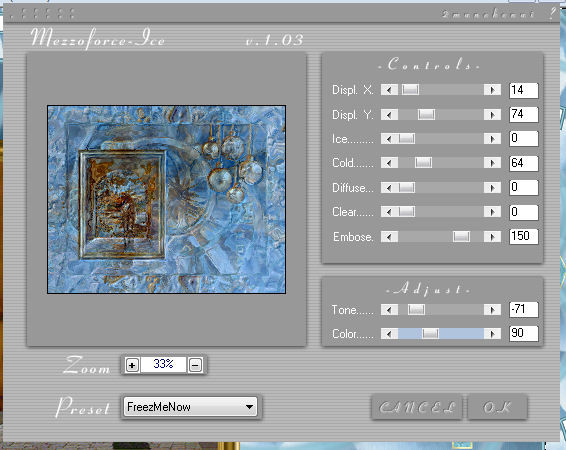Focus the Tone value field -71
Screen dimensions: 566x450
(x=524, y=310)
